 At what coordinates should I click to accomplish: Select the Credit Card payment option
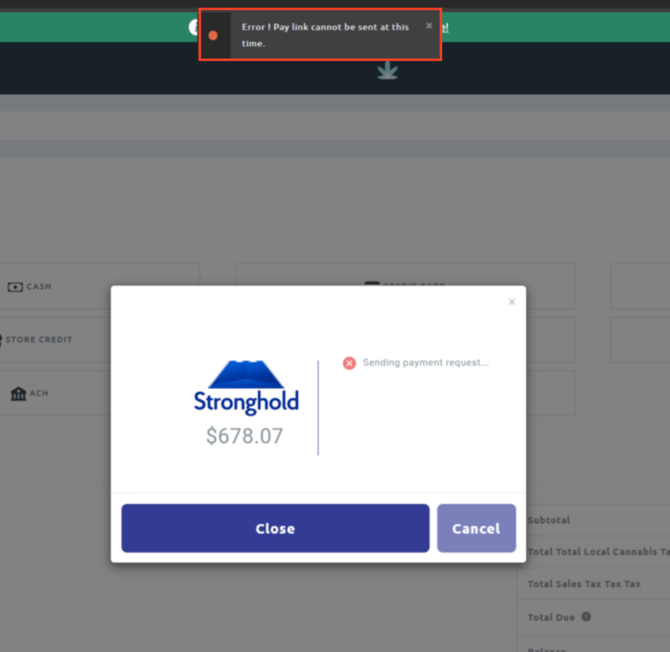pos(405,285)
